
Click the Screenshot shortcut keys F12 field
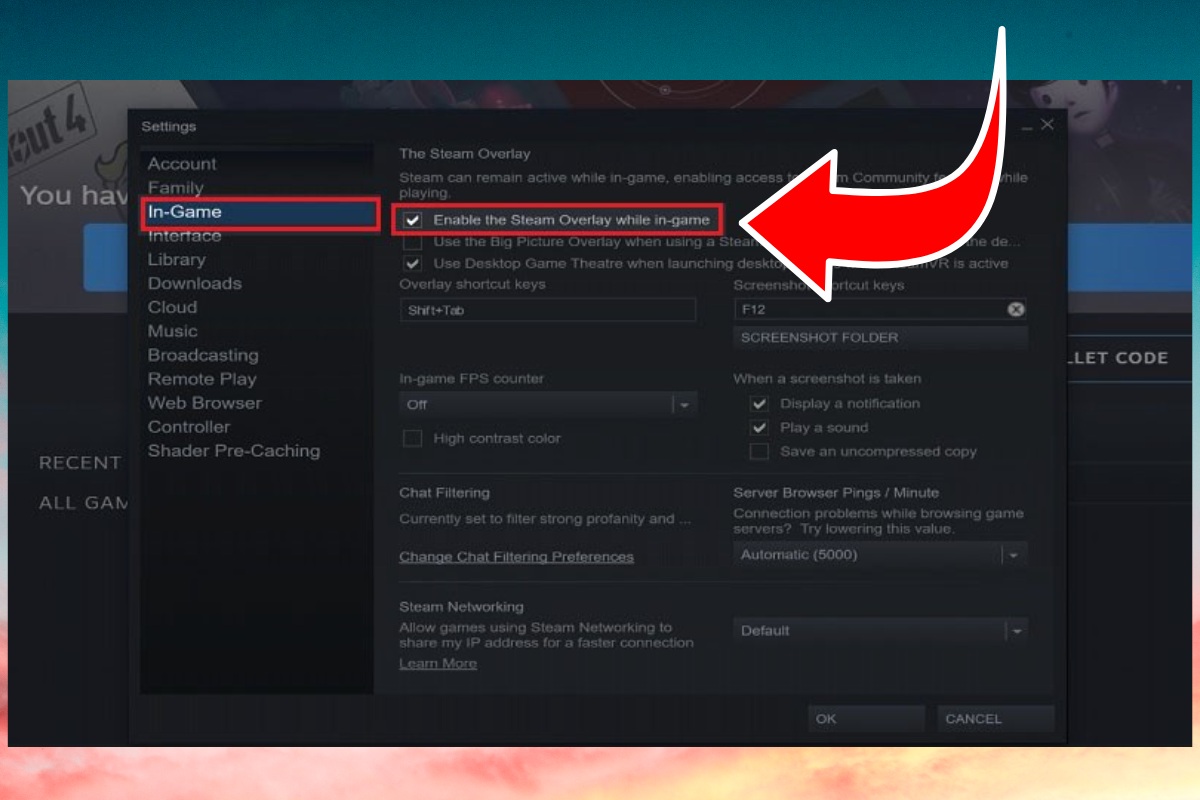coord(880,310)
